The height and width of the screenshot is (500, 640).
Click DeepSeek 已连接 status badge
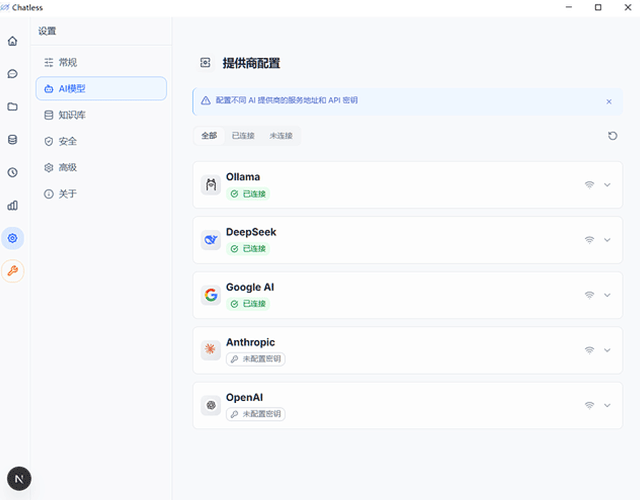248,249
